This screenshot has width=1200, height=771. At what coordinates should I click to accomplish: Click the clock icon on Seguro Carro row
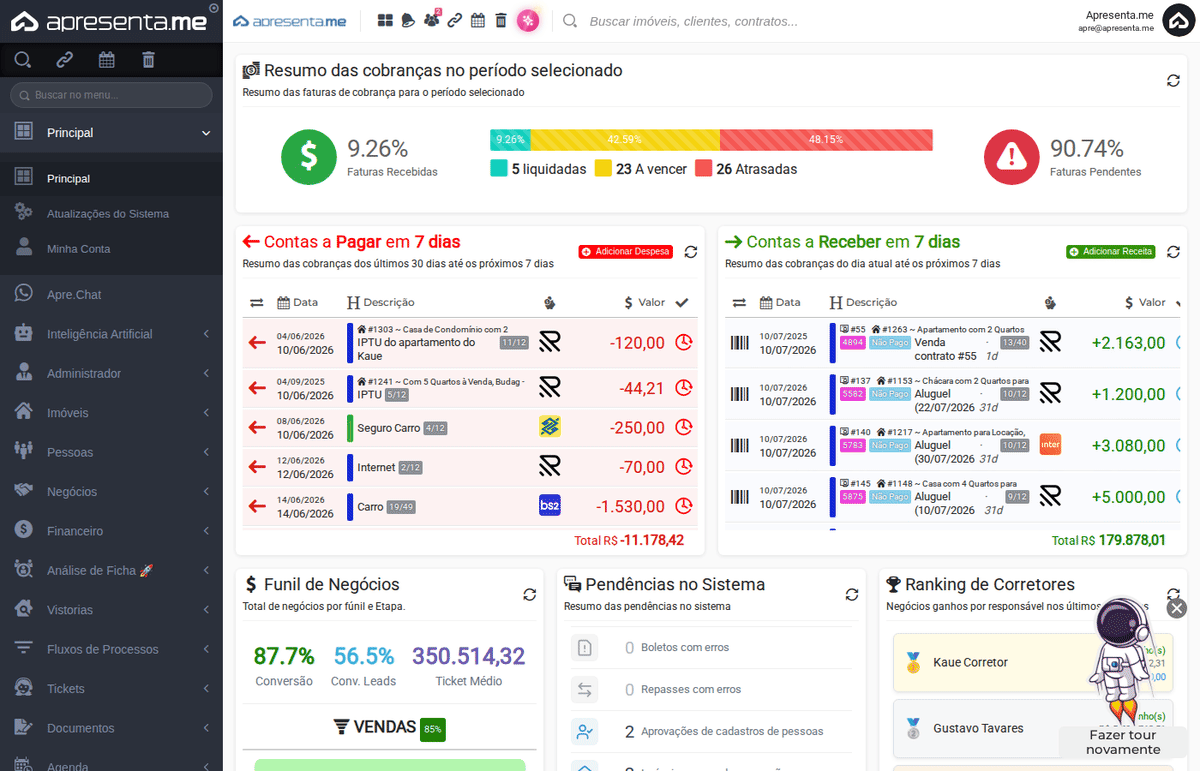(684, 427)
